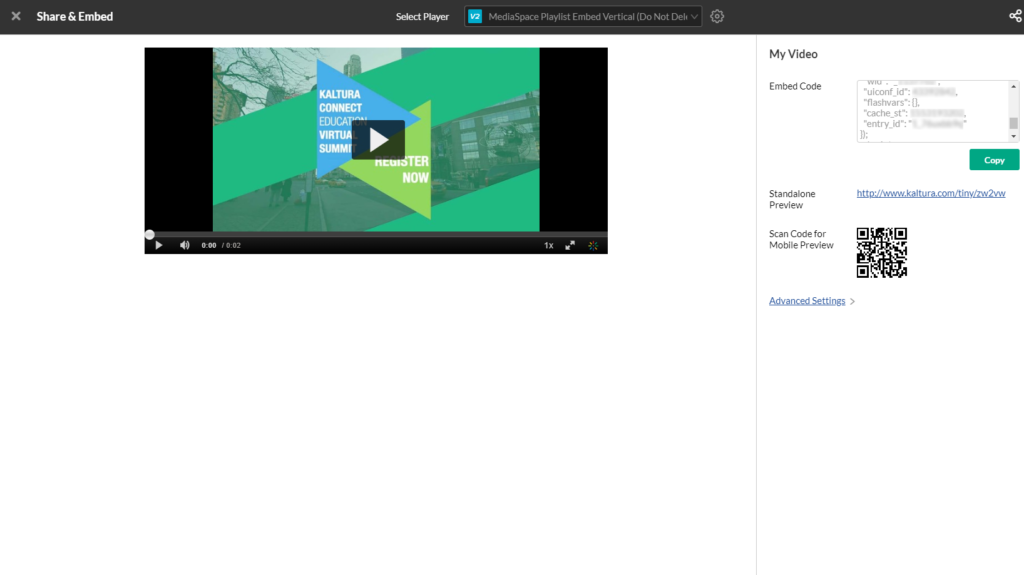Close the Share & Embed dialog
Viewport: 1024px width, 575px height.
[16, 16]
